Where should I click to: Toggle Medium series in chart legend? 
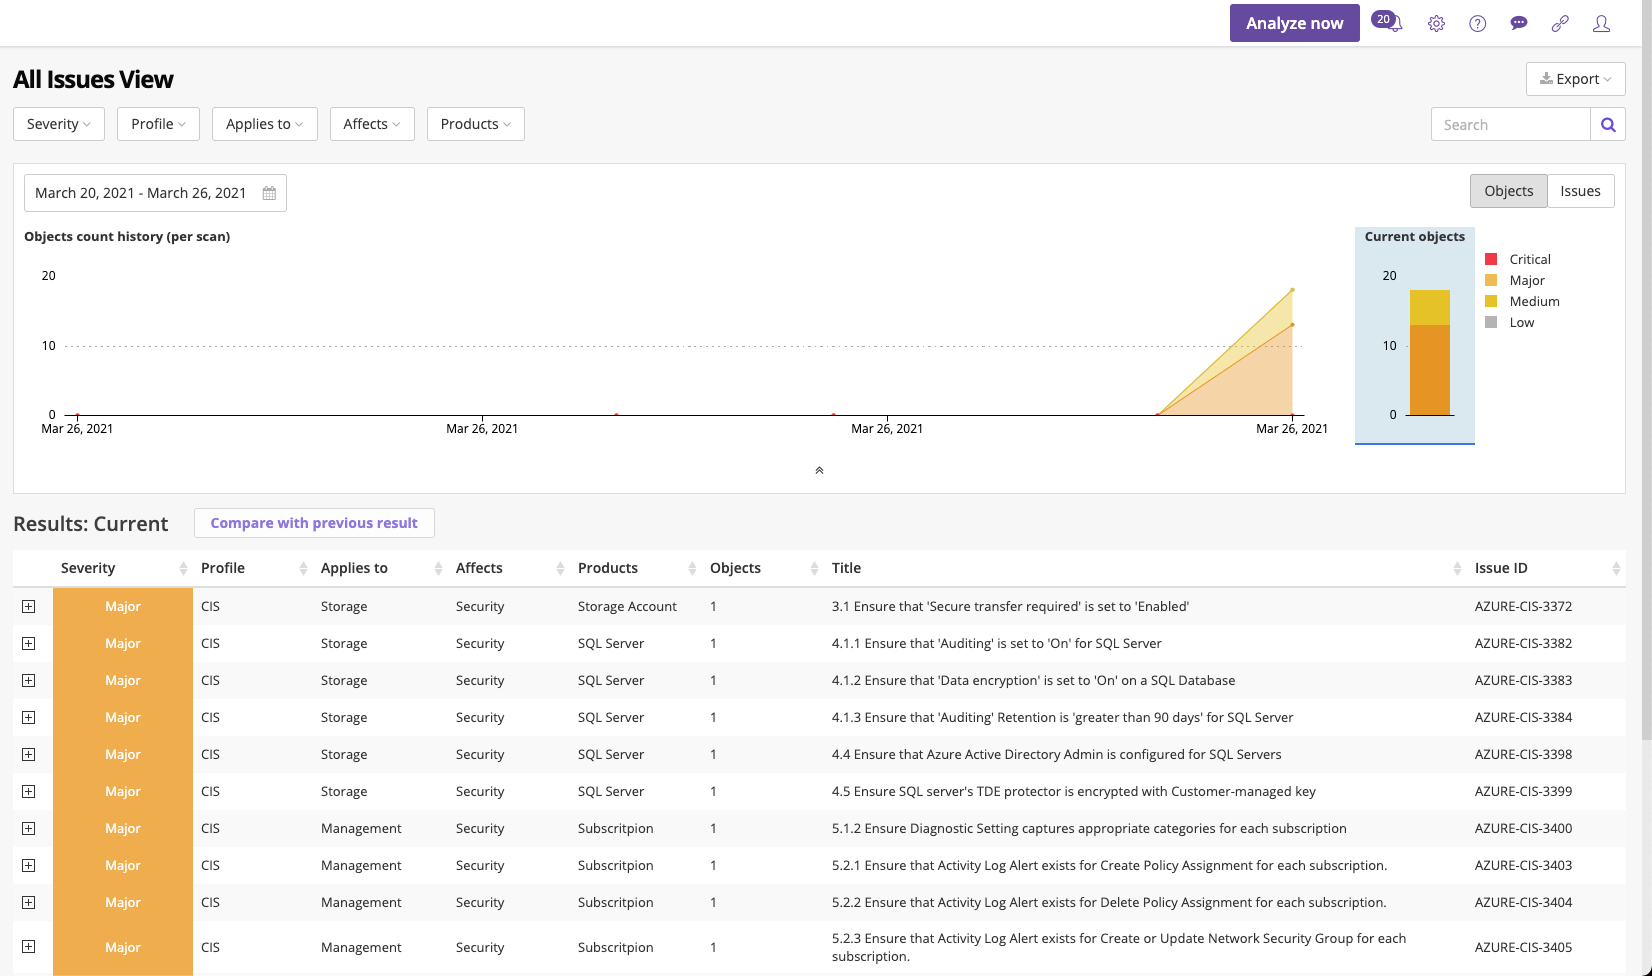pos(1522,301)
